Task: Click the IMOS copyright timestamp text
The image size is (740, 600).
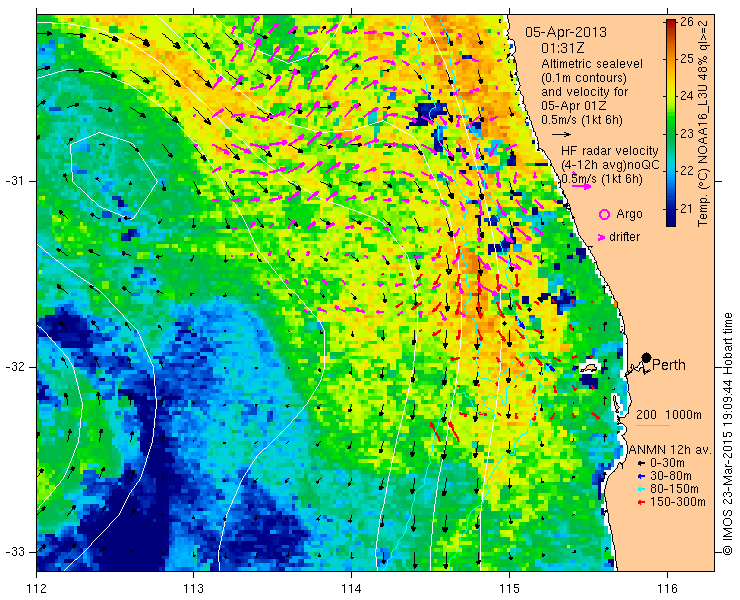Action: (728, 434)
